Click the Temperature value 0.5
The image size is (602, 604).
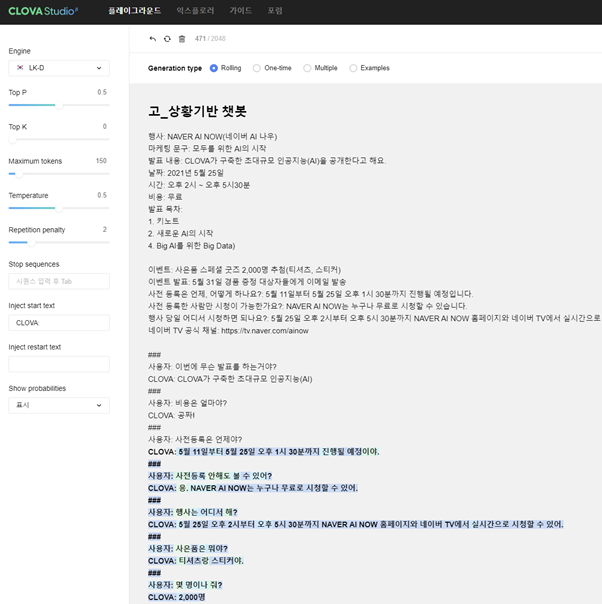click(x=102, y=195)
